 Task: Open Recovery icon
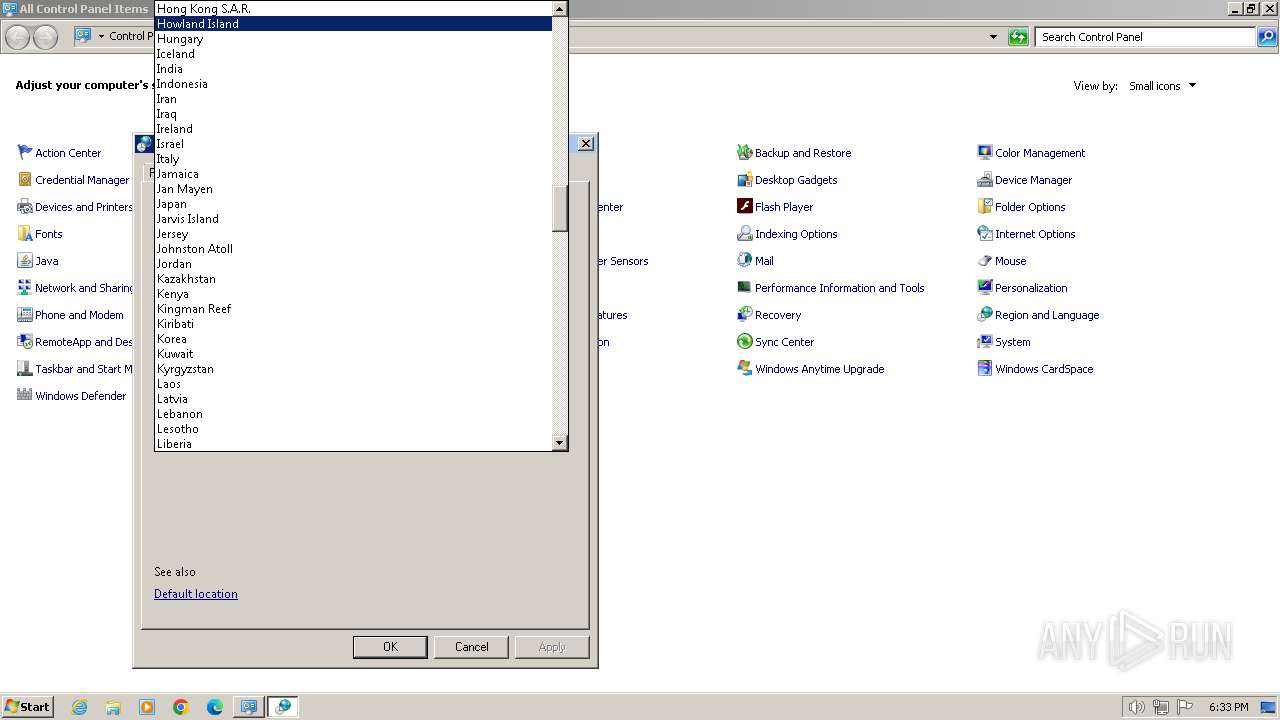tap(744, 315)
